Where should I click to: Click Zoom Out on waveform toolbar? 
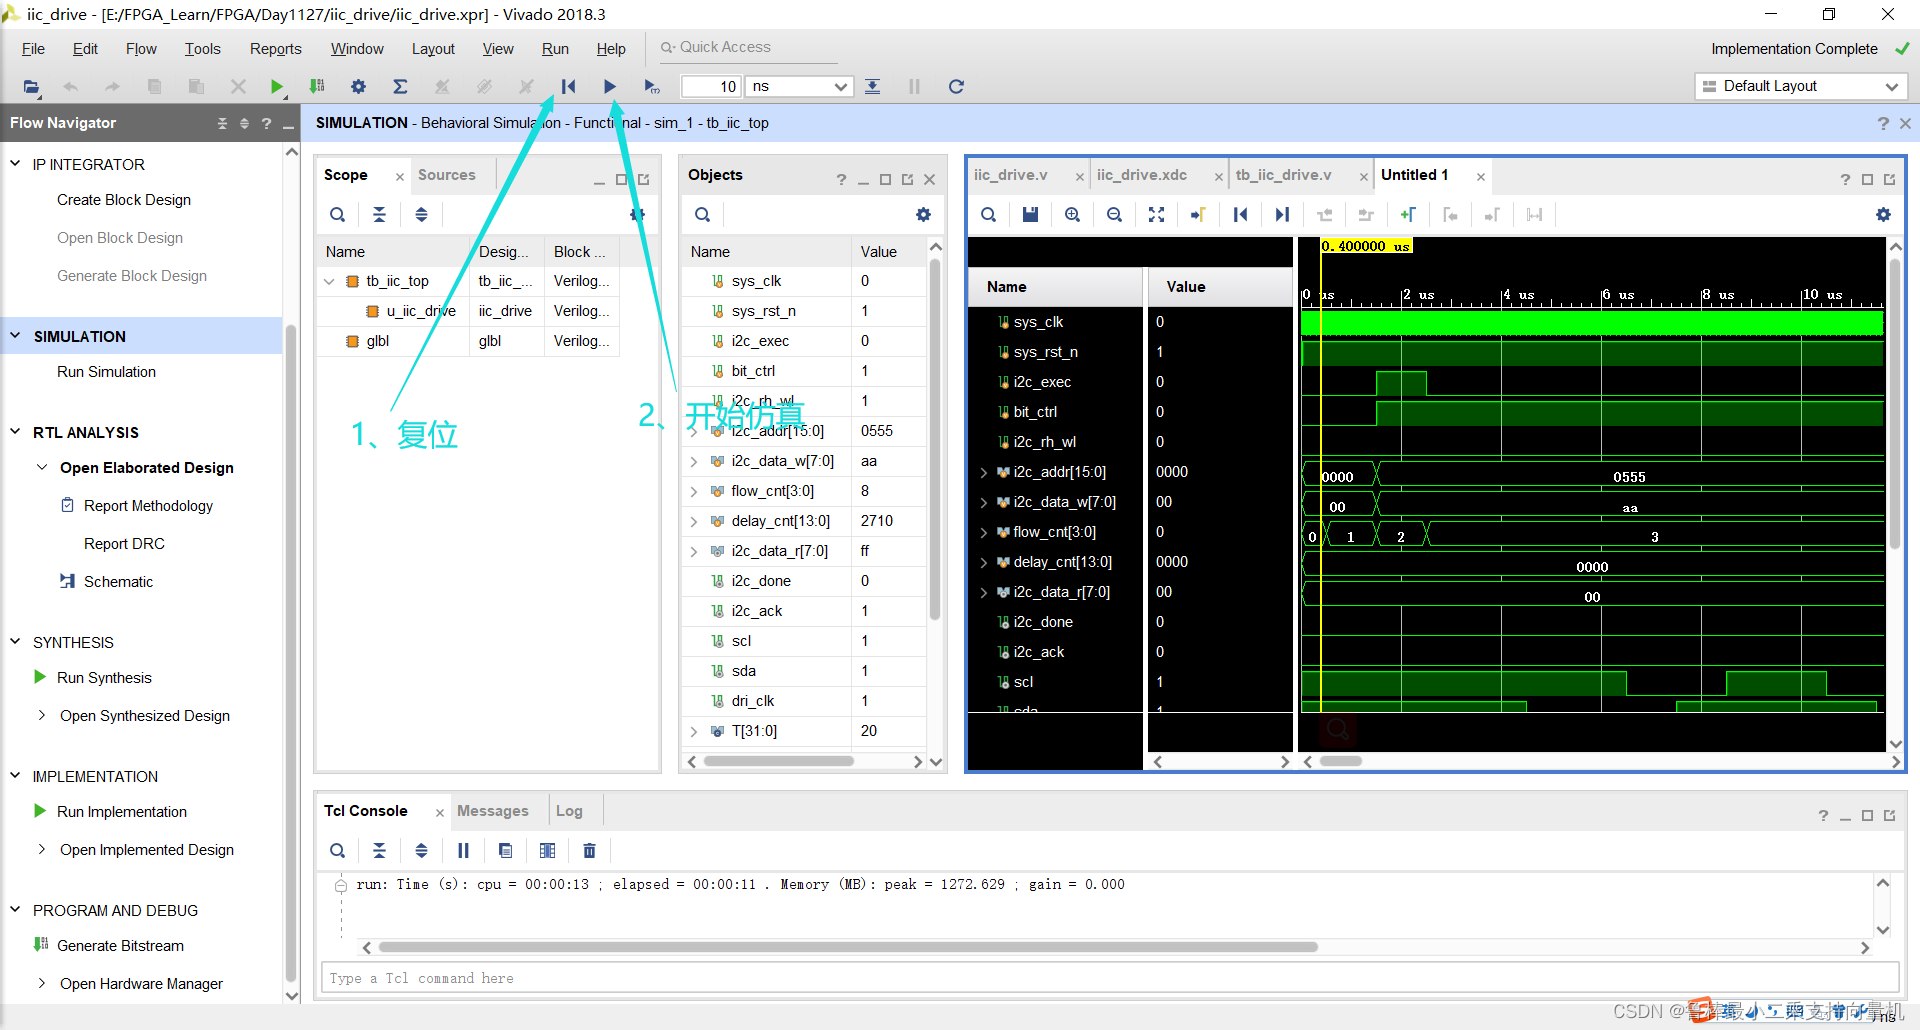click(1114, 215)
